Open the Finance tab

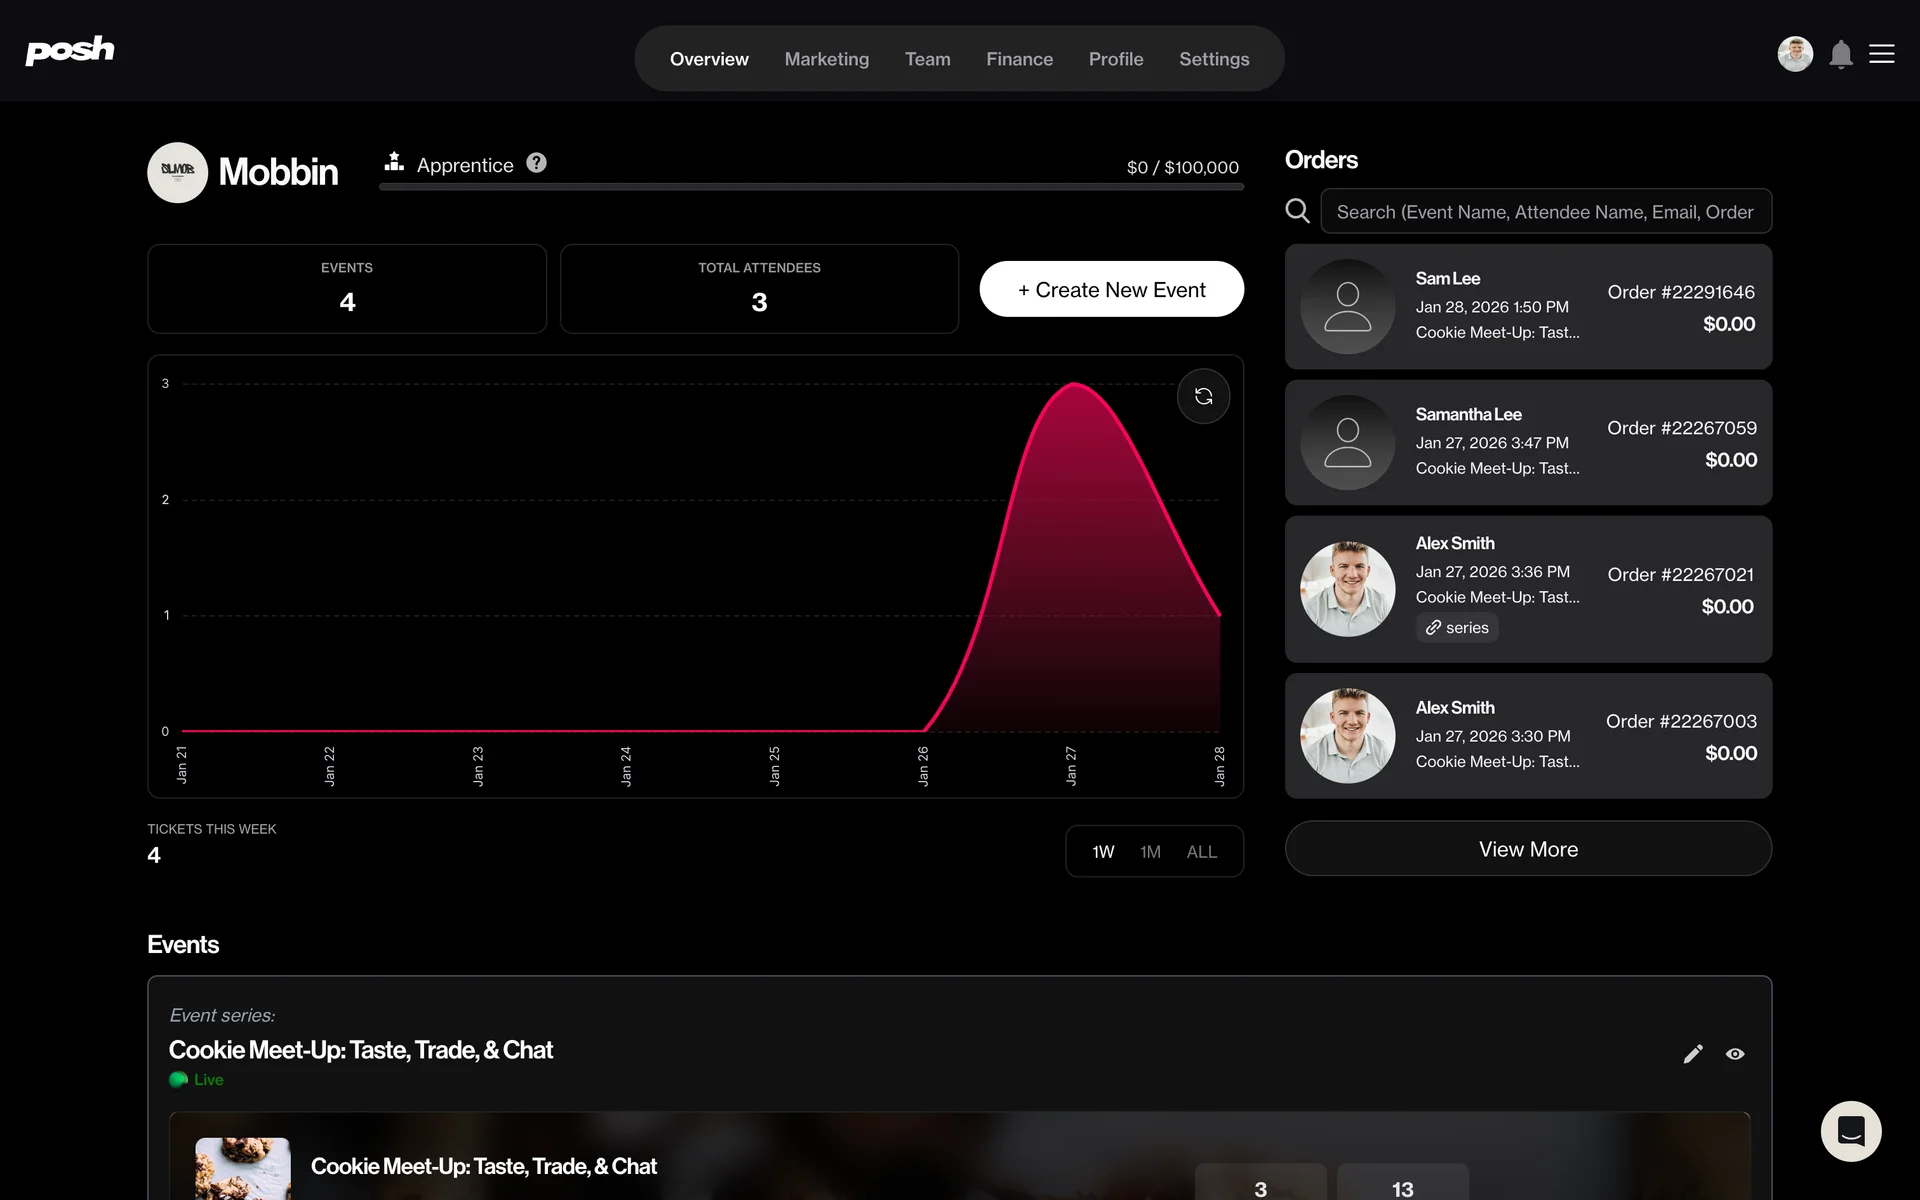pos(1019,59)
